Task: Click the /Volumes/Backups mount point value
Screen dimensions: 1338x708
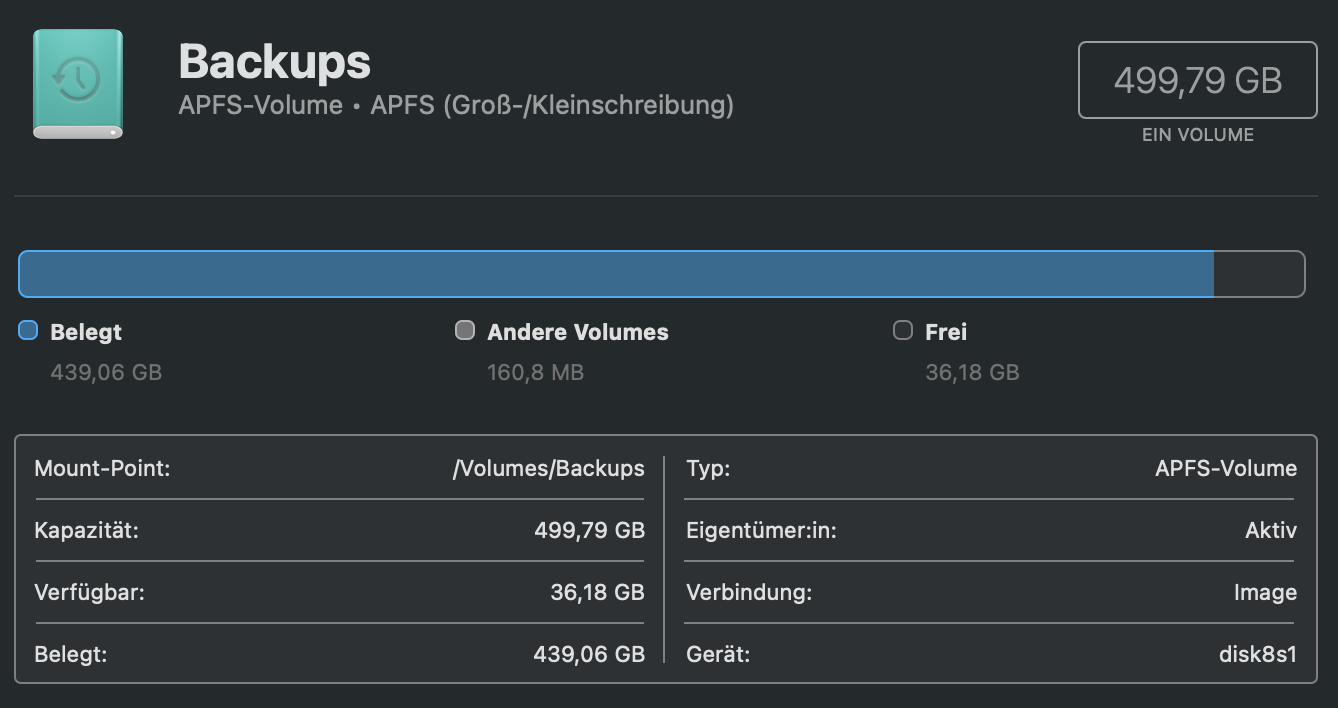Action: 548,468
